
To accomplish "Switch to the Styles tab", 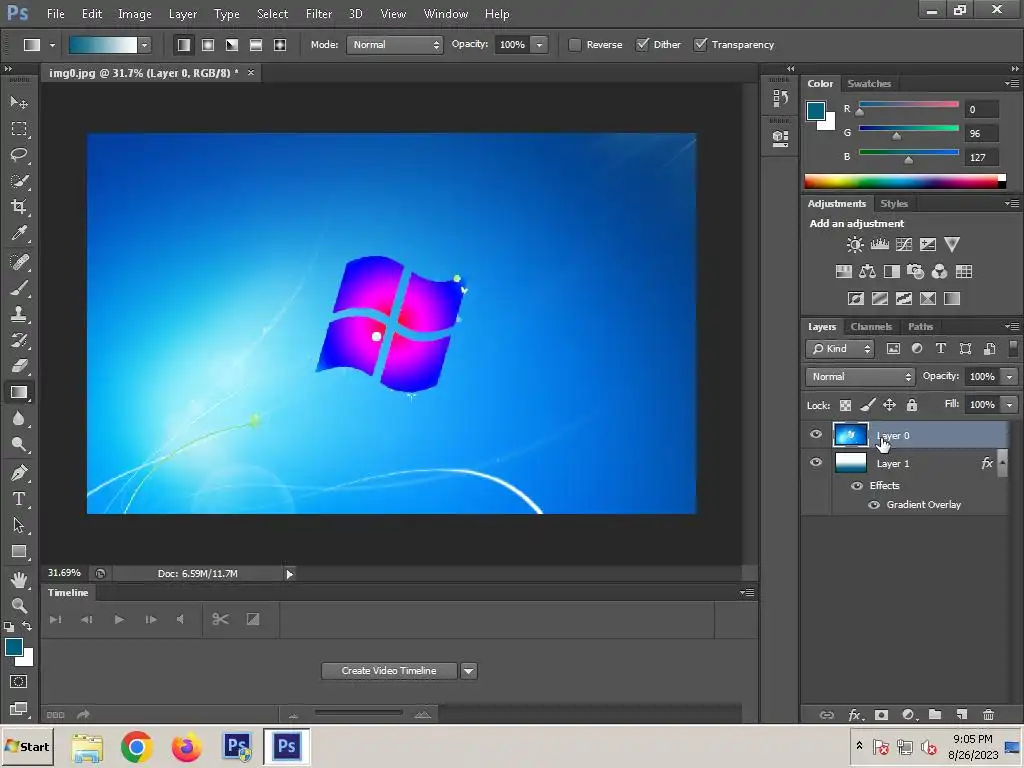I will 894,204.
